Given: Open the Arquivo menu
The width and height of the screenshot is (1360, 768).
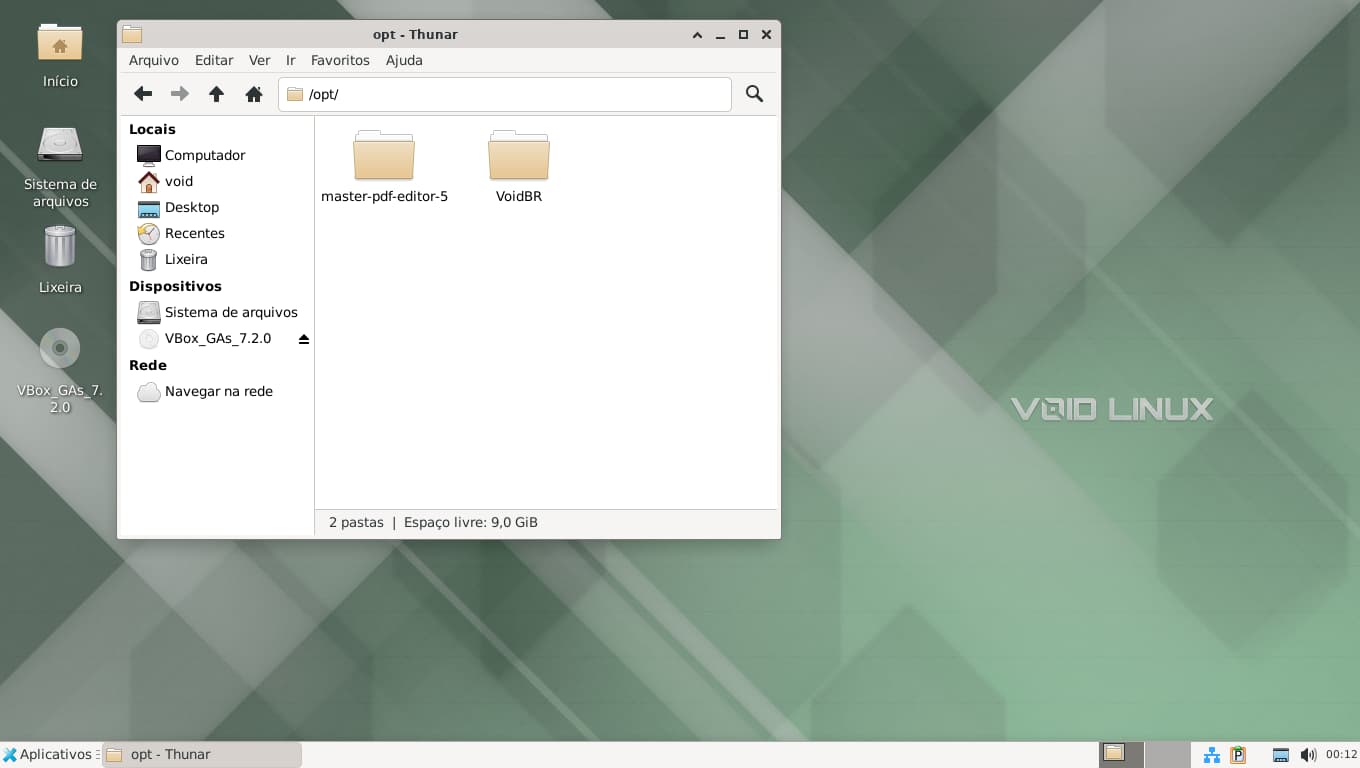Looking at the screenshot, I should [153, 60].
